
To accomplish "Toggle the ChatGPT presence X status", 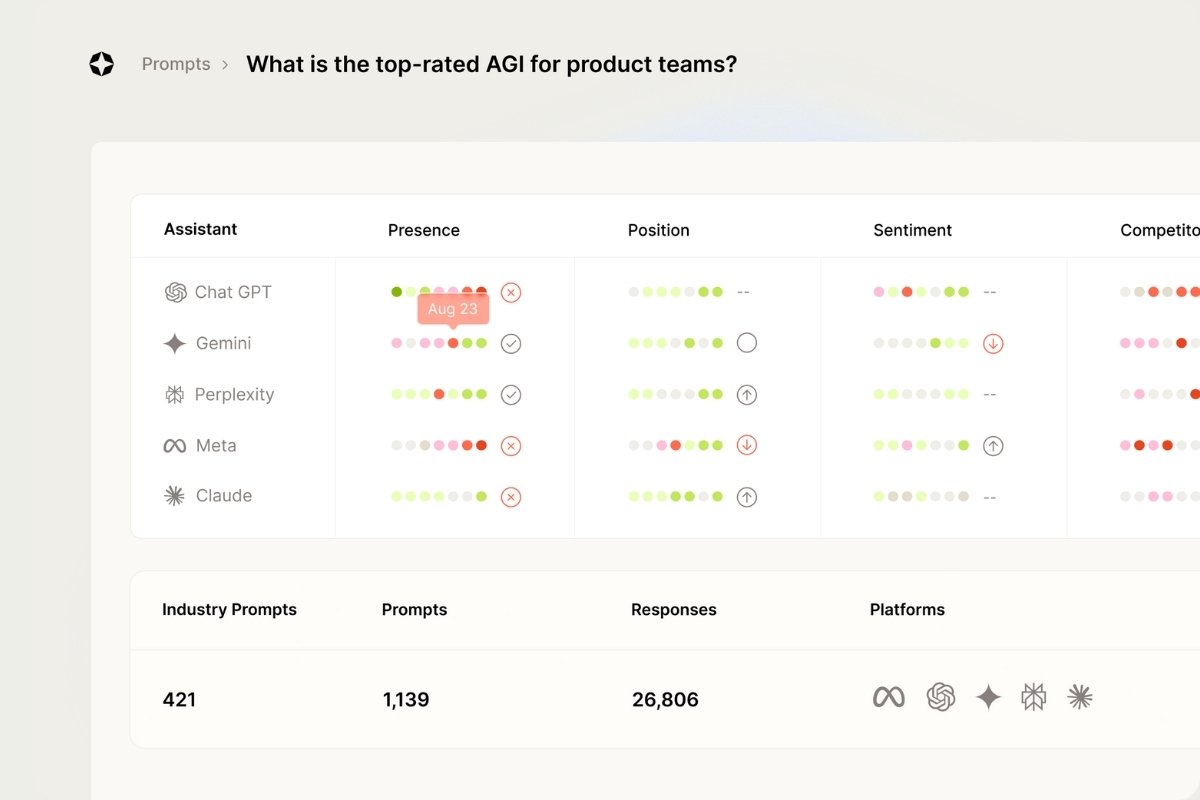I will pos(511,293).
